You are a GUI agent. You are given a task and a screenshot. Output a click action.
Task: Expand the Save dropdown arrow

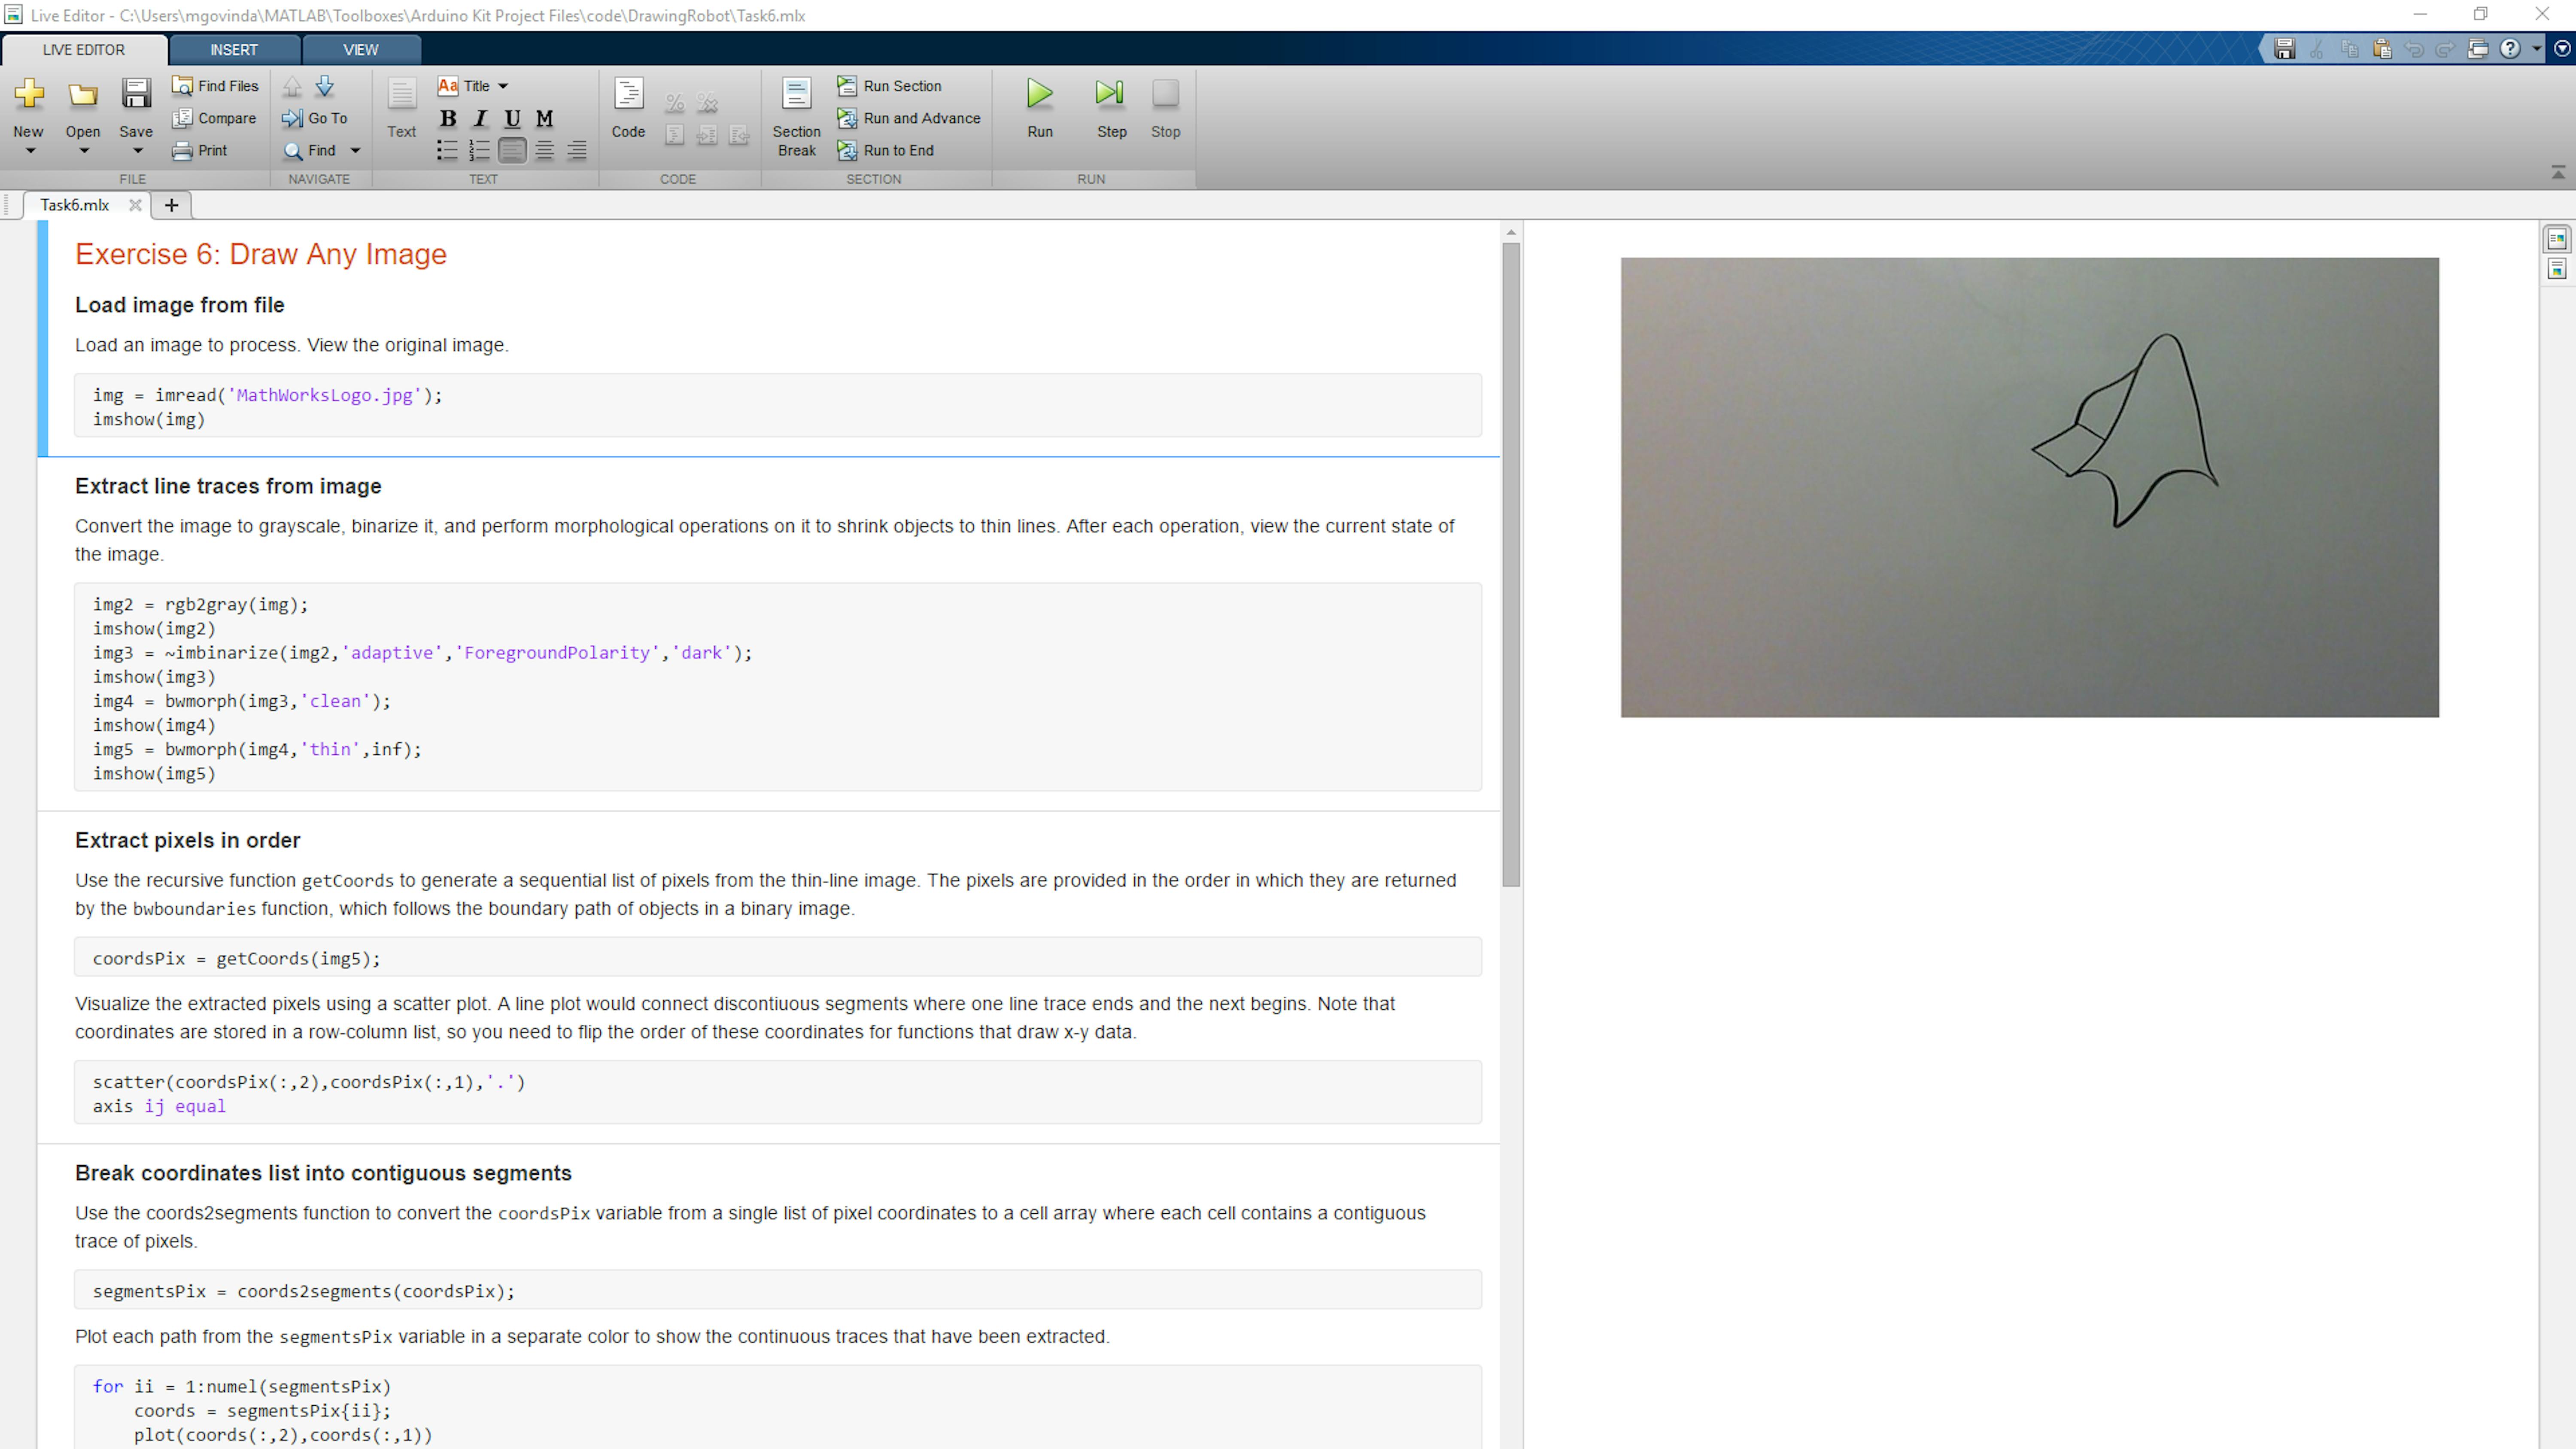click(138, 151)
